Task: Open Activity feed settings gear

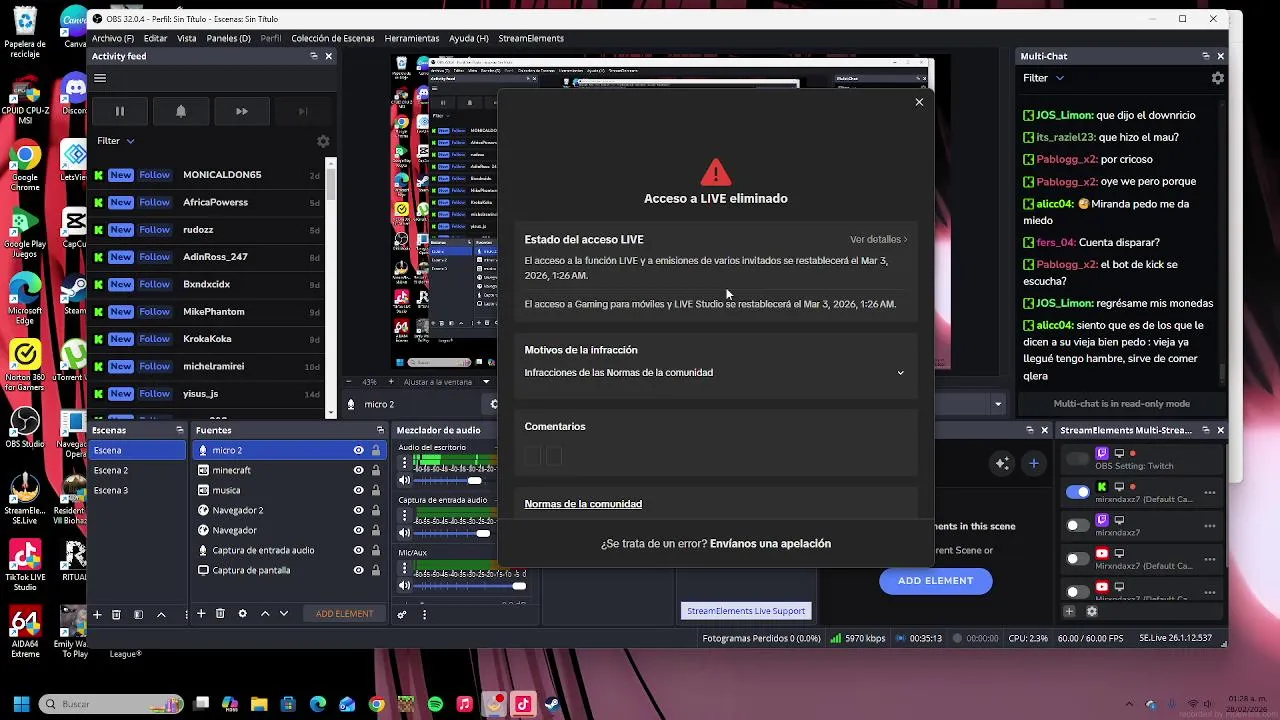Action: 323,141
